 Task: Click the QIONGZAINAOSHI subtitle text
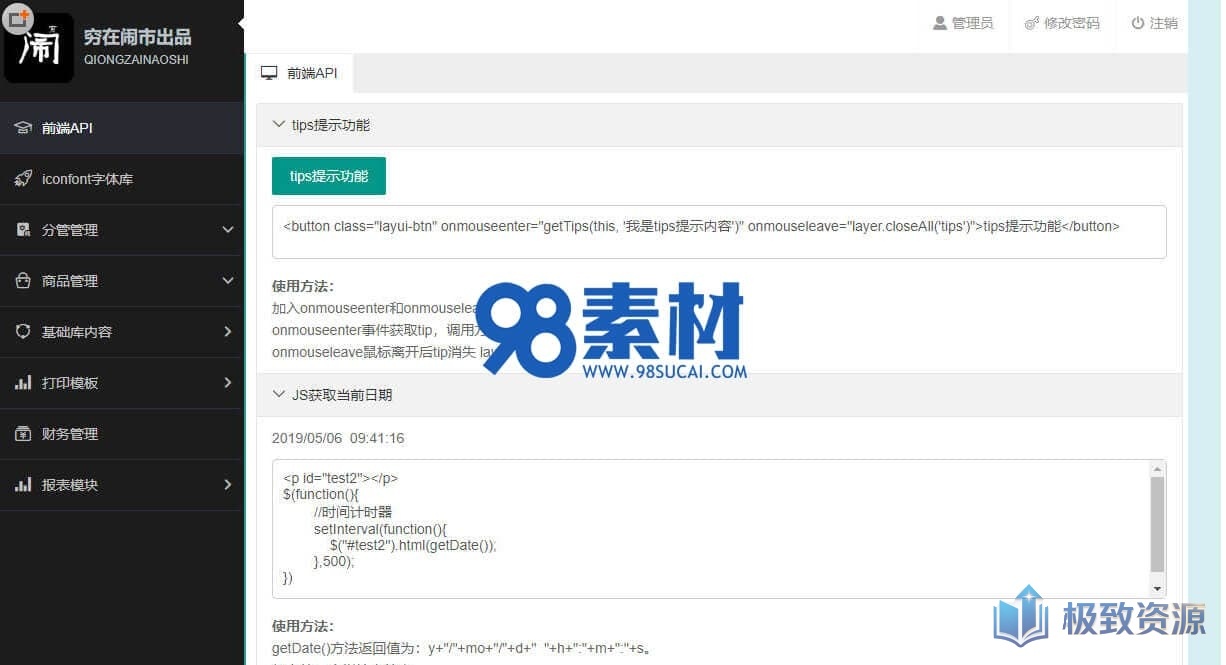[x=136, y=59]
